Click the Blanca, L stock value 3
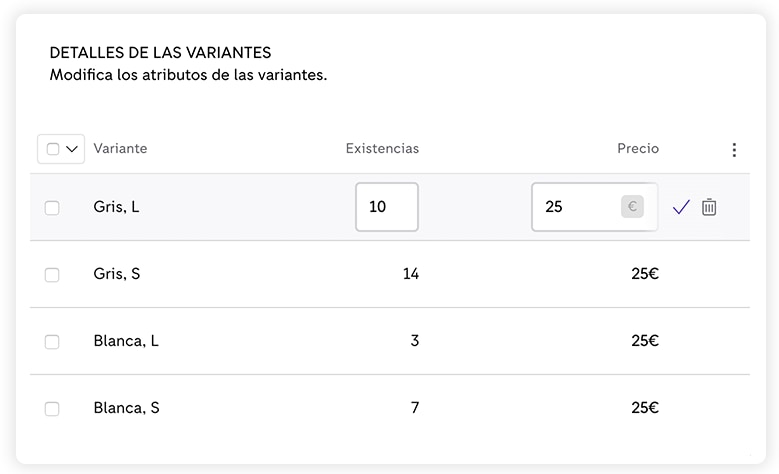This screenshot has width=779, height=474. point(415,341)
